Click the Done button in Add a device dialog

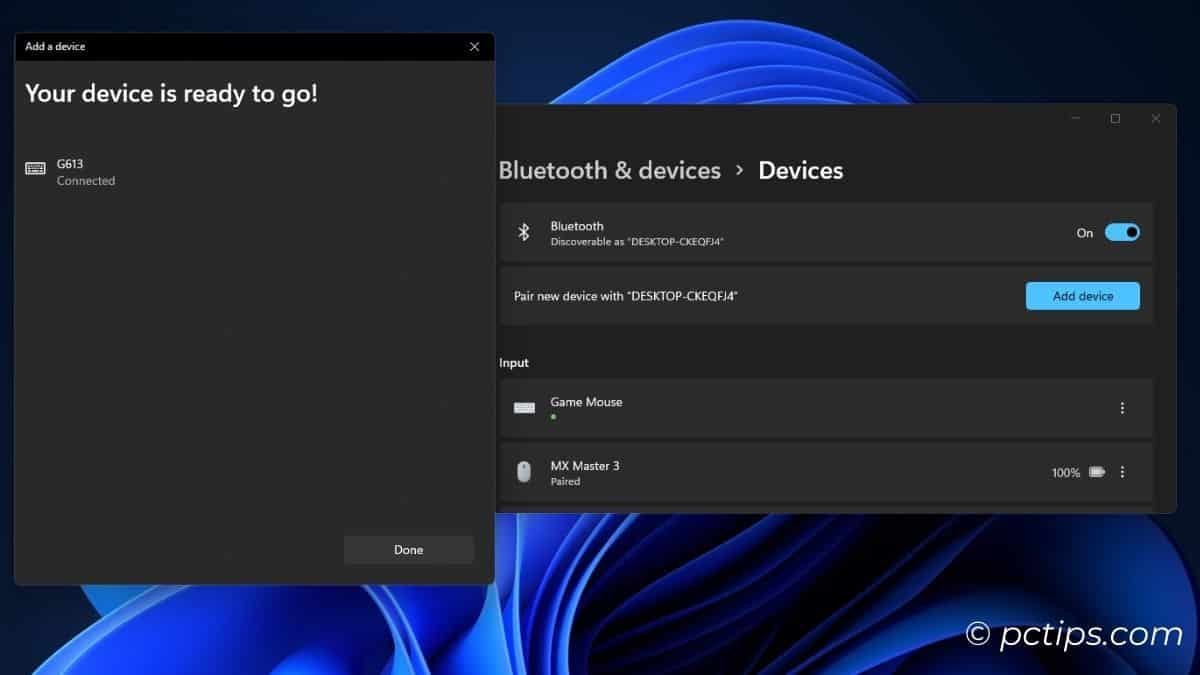(x=408, y=550)
